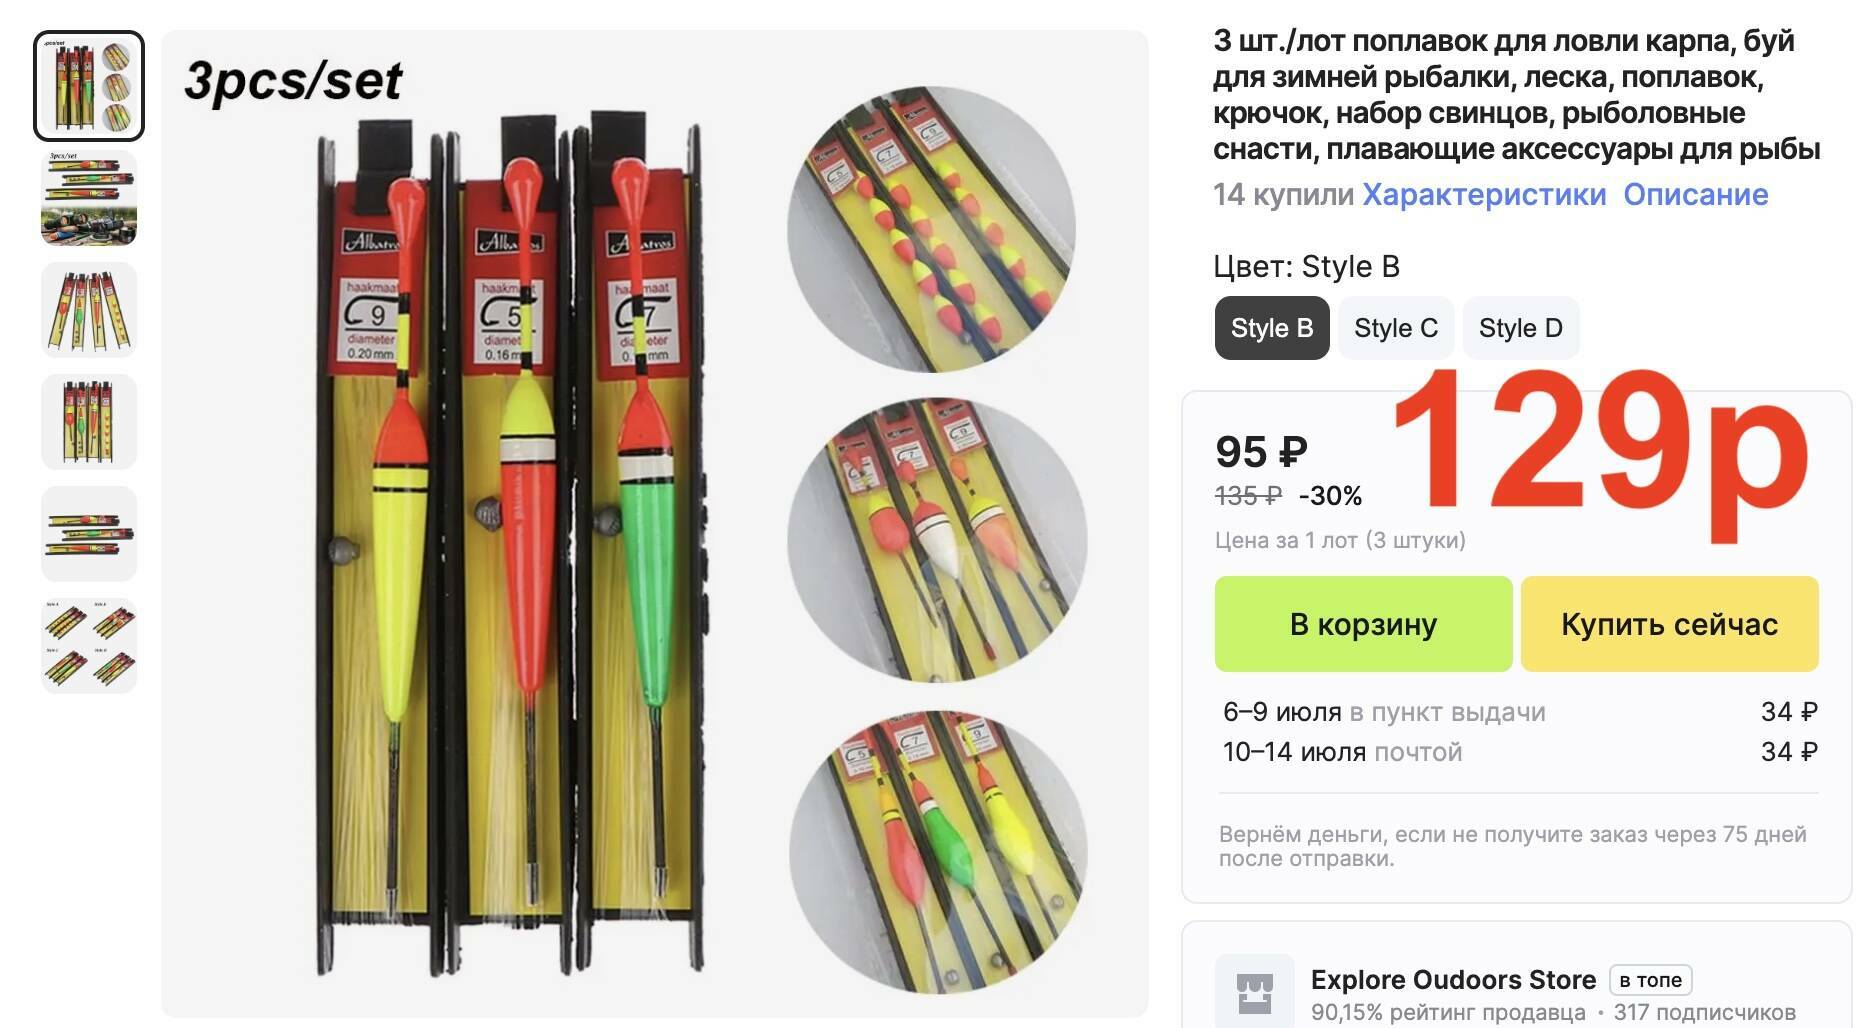
Task: Open the Explore Oudoors Store page
Action: pos(1453,980)
